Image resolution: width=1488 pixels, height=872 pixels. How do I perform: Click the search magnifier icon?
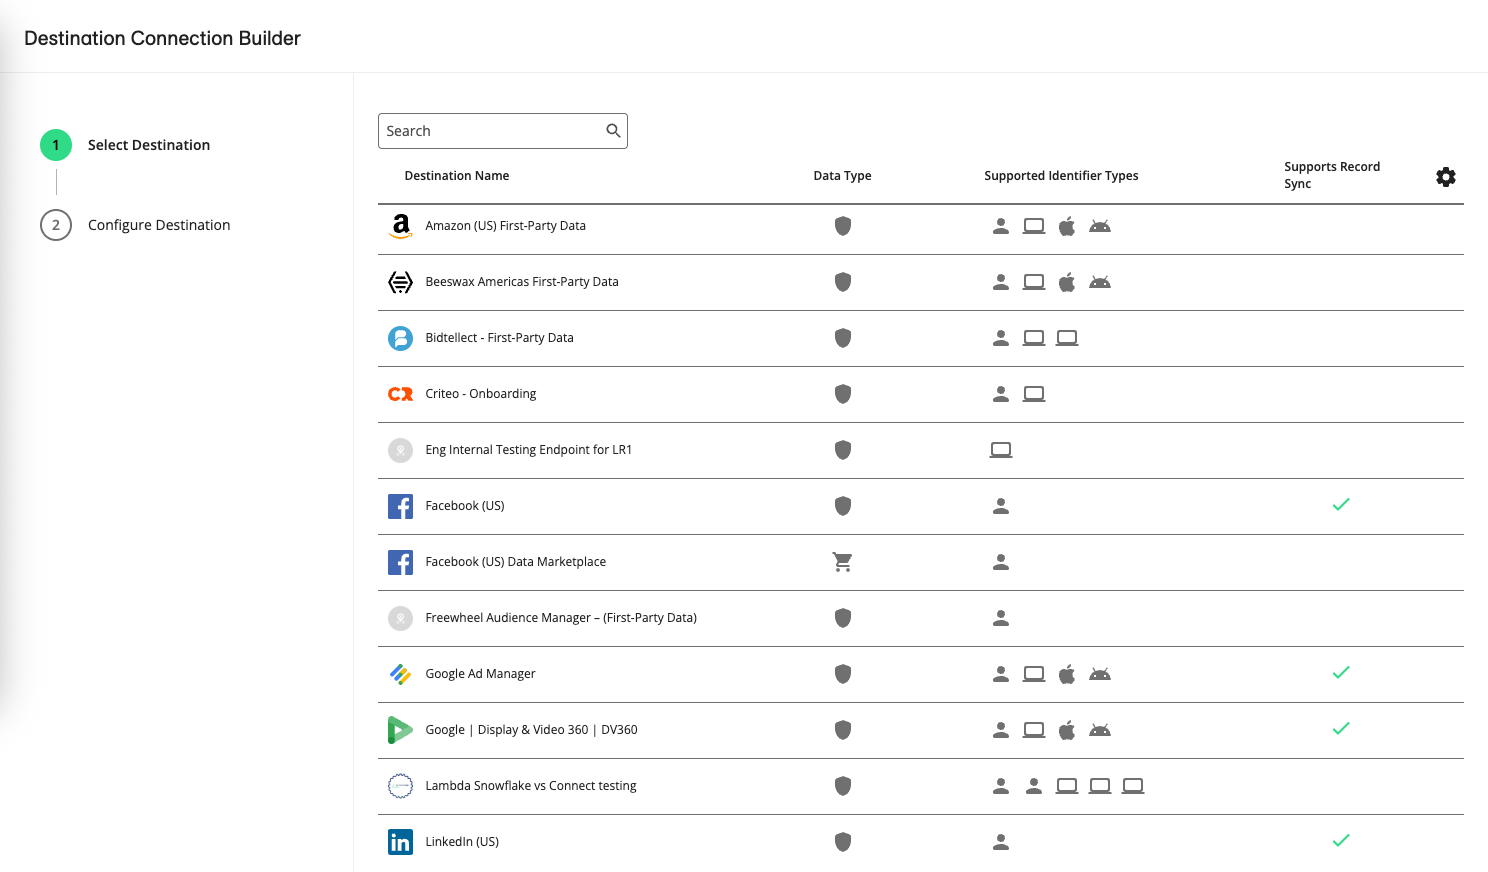613,131
